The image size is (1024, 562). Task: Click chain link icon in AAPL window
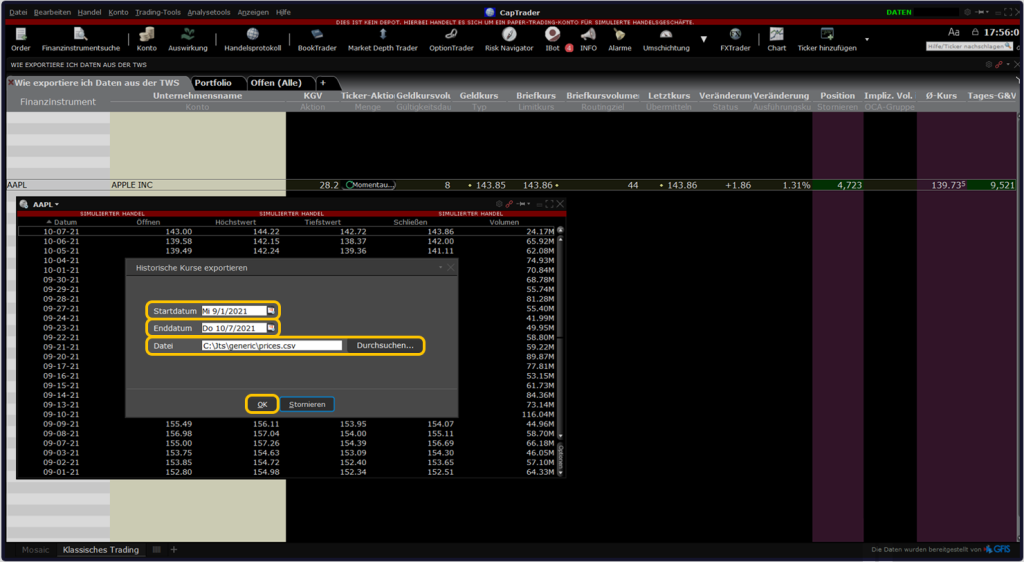509,204
